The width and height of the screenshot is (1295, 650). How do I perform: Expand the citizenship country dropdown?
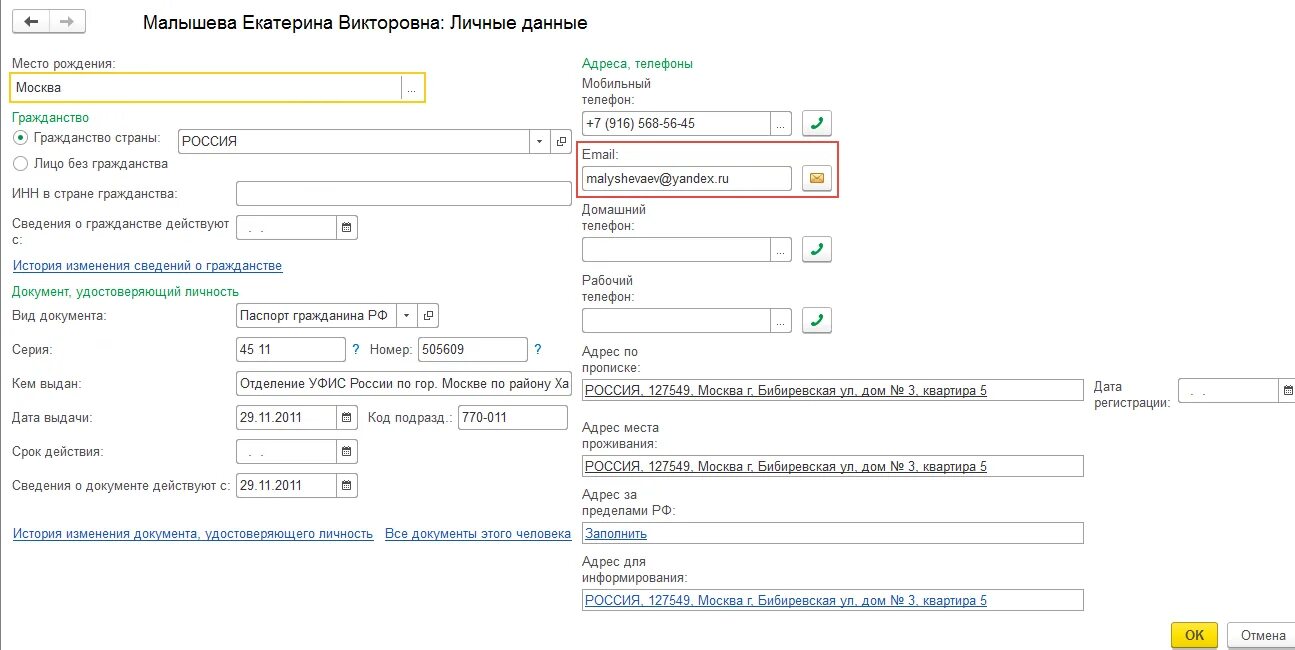pyautogui.click(x=540, y=141)
